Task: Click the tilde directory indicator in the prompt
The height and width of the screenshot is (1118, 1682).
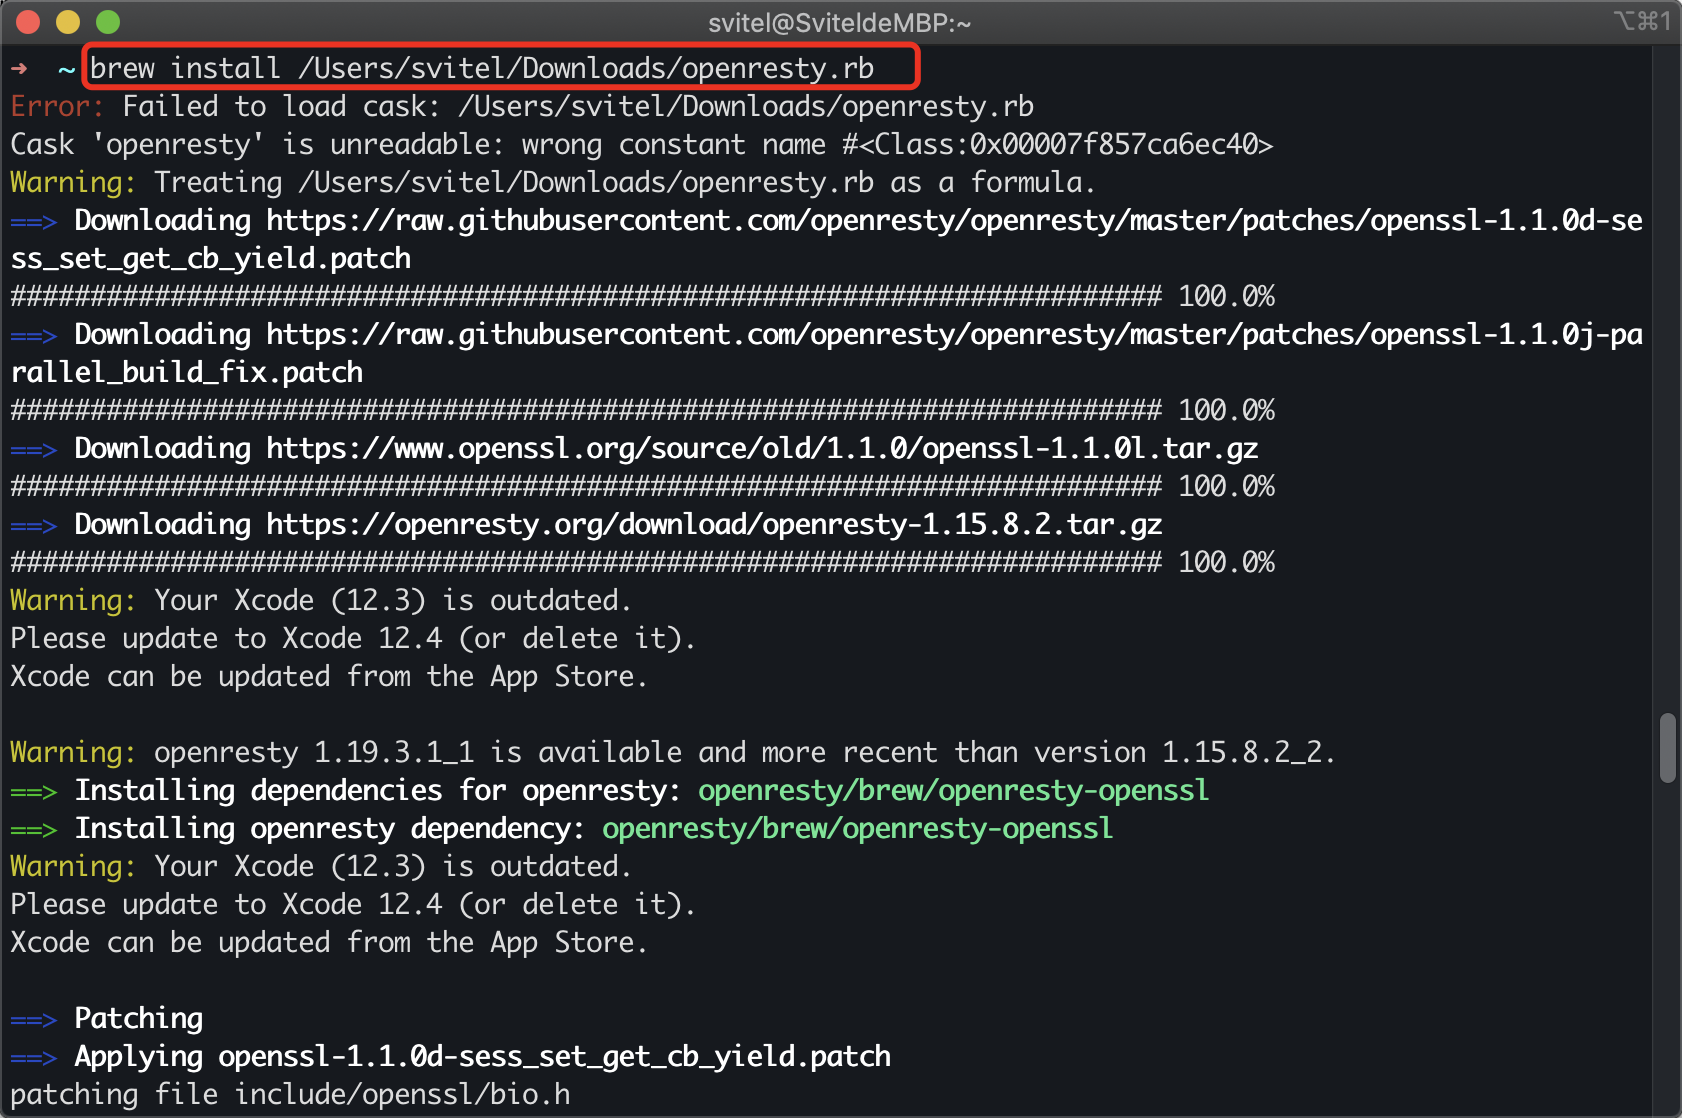Action: coord(66,68)
